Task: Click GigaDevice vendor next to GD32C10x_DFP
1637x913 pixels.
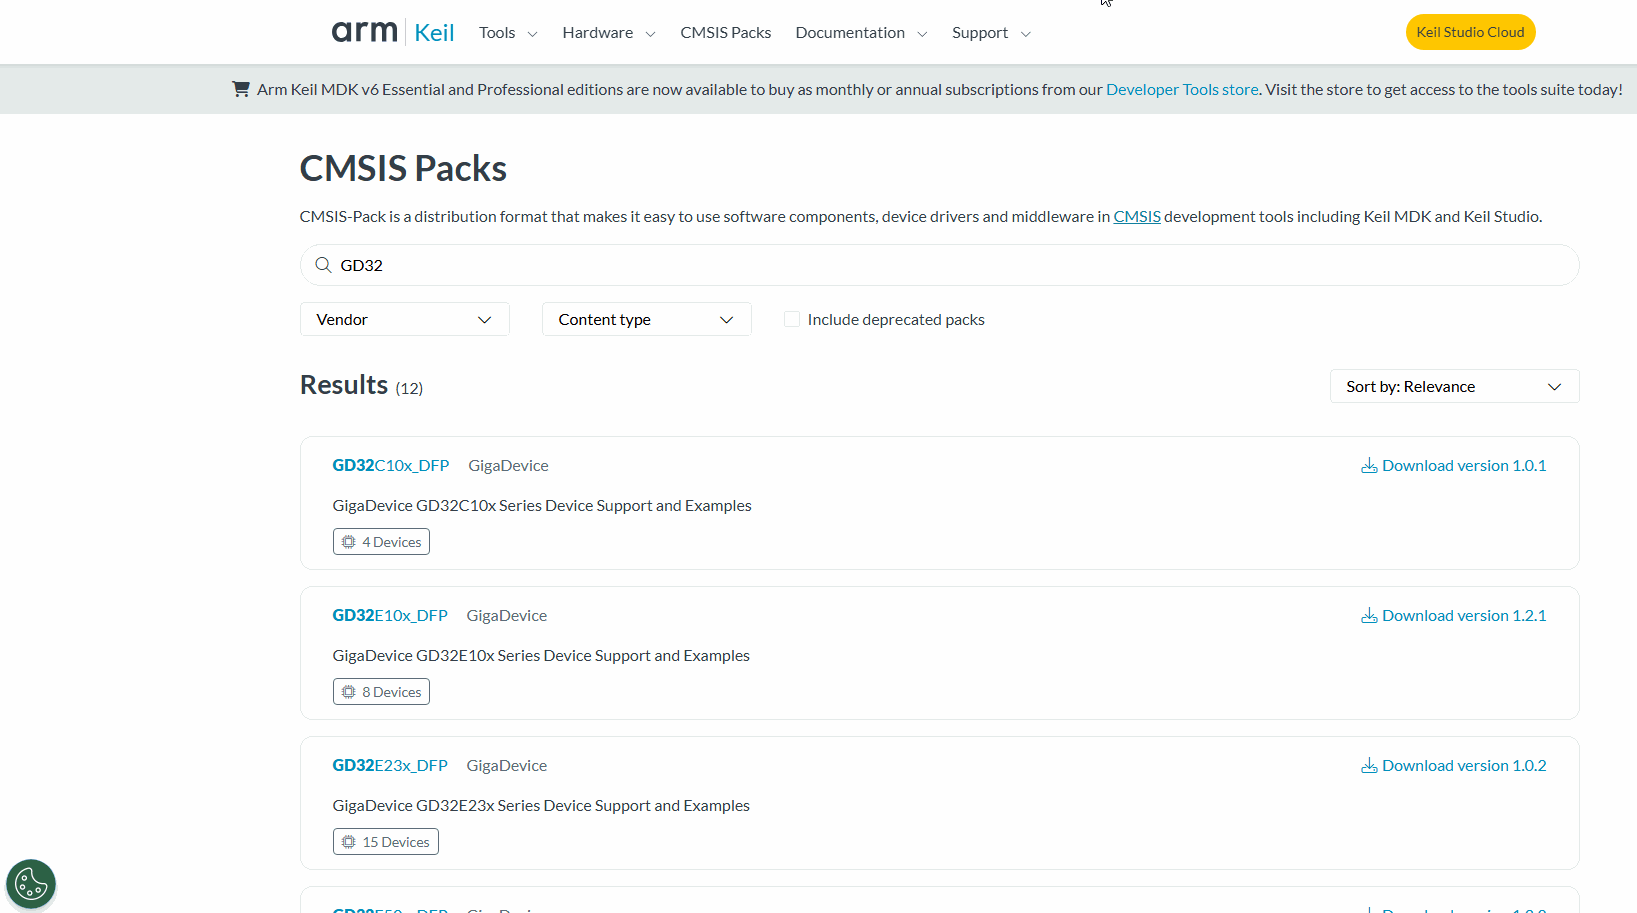Action: tap(508, 465)
